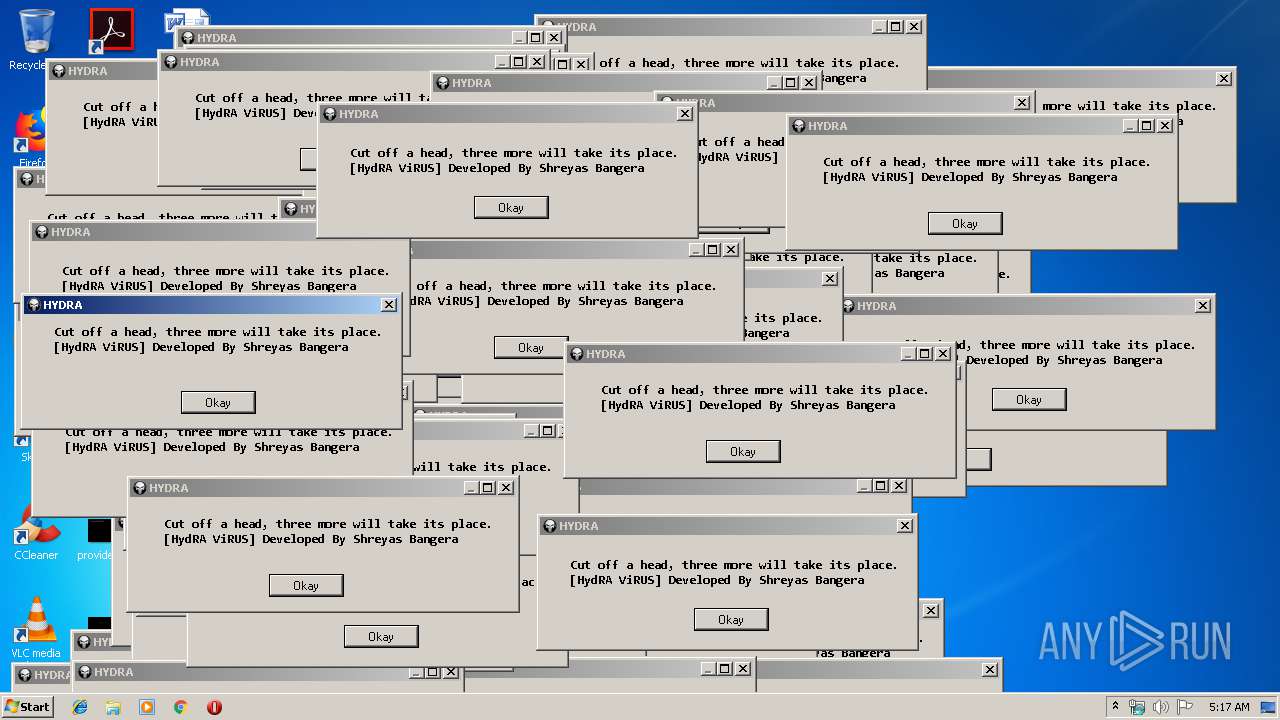Open the Firefox desktop shortcut
Image resolution: width=1280 pixels, height=720 pixels.
coord(30,137)
